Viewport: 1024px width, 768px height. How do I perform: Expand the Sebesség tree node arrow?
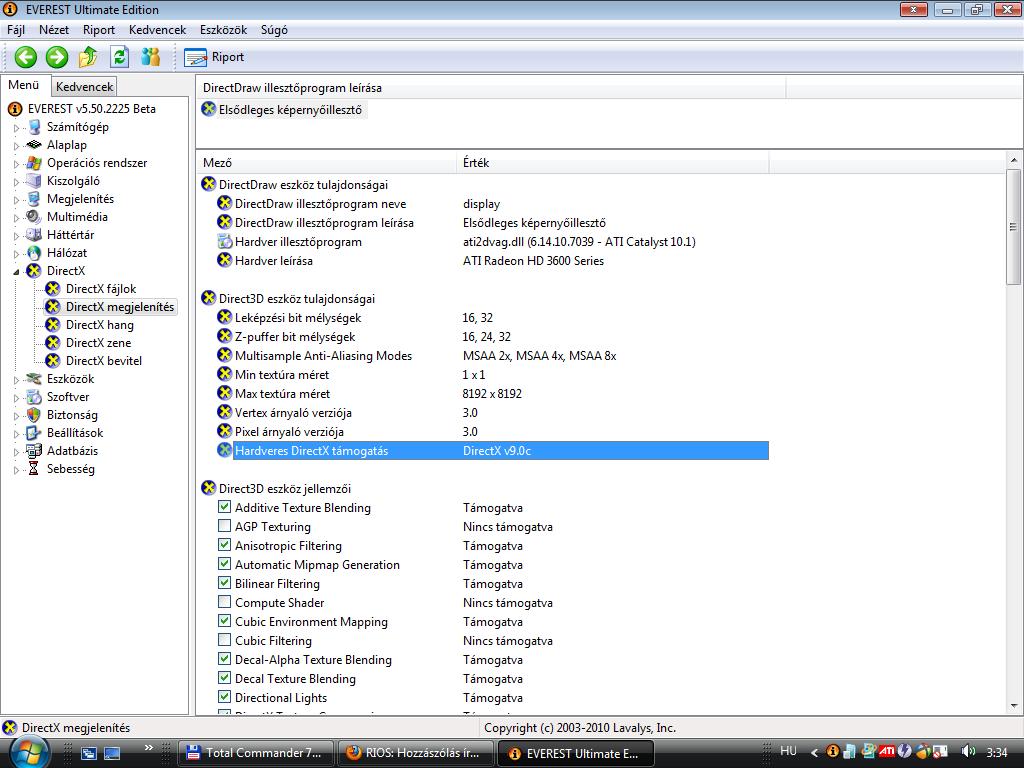point(16,470)
